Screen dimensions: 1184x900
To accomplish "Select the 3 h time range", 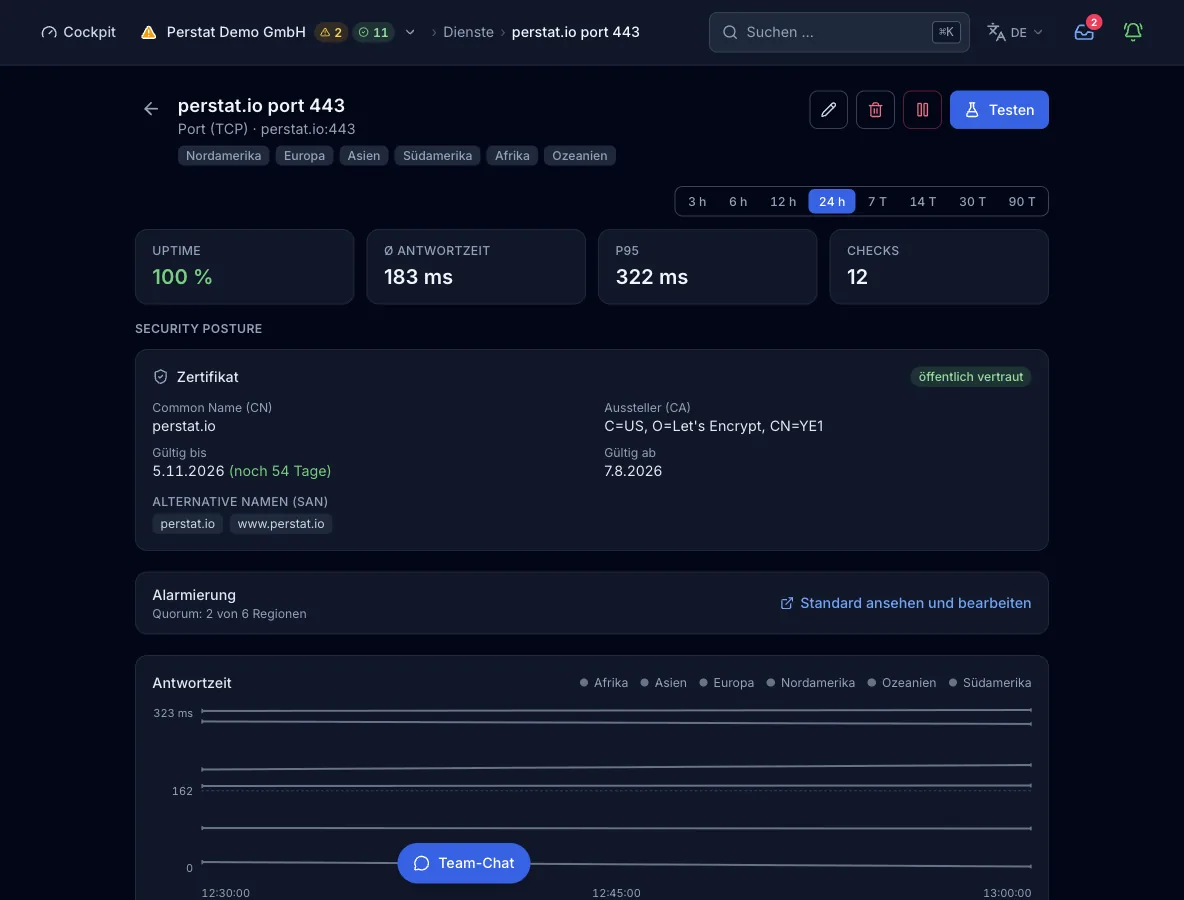I will pyautogui.click(x=697, y=202).
